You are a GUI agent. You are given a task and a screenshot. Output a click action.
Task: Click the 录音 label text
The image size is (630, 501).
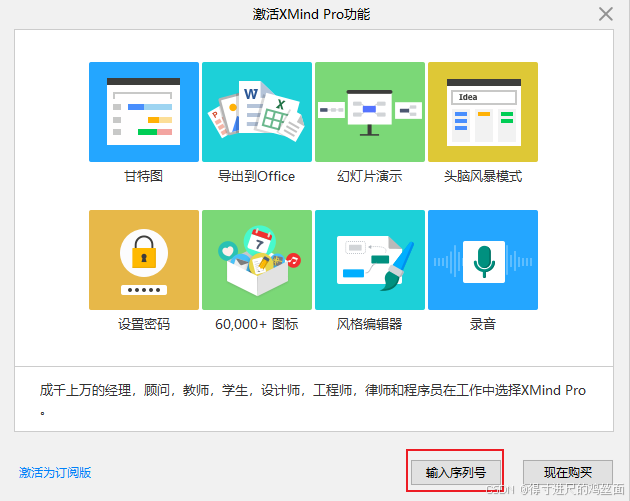point(483,324)
